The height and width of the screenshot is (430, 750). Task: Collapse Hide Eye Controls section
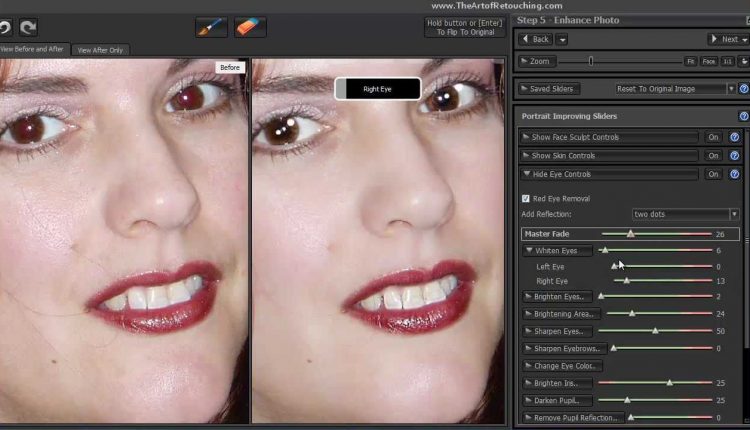point(608,174)
